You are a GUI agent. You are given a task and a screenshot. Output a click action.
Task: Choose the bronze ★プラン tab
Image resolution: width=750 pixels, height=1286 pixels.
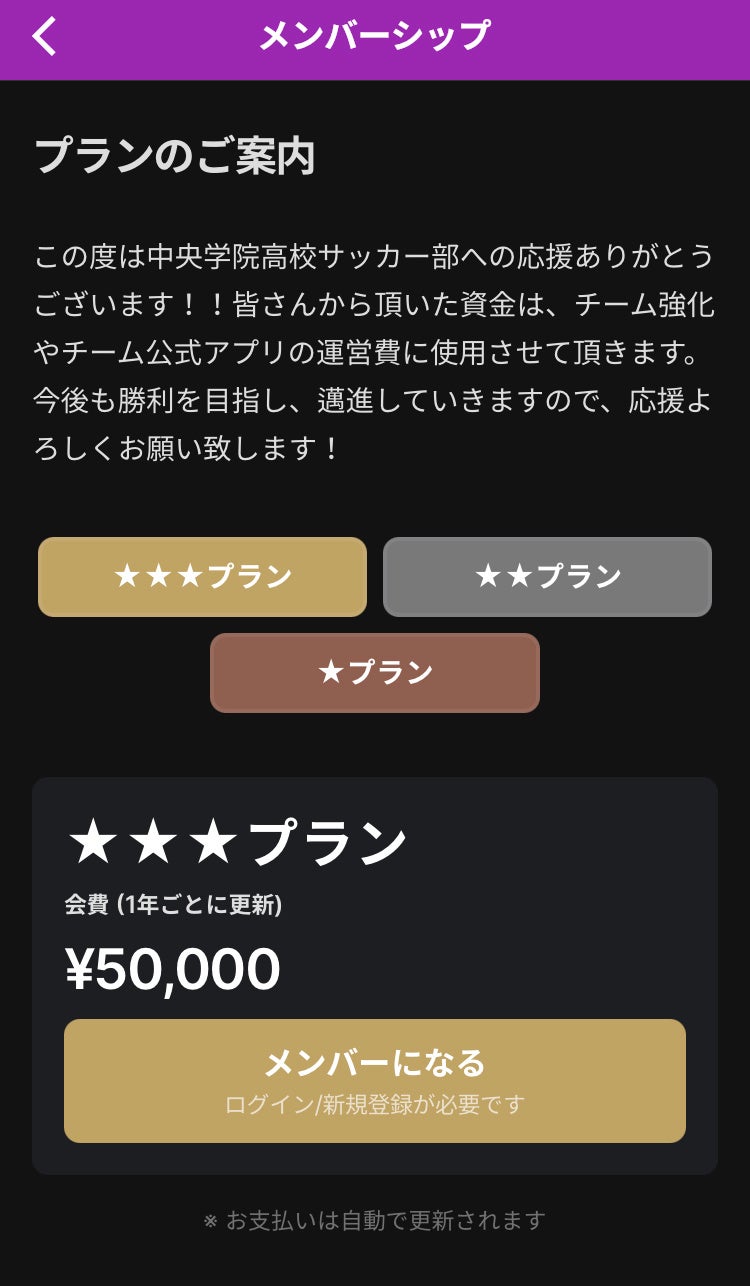click(x=375, y=673)
